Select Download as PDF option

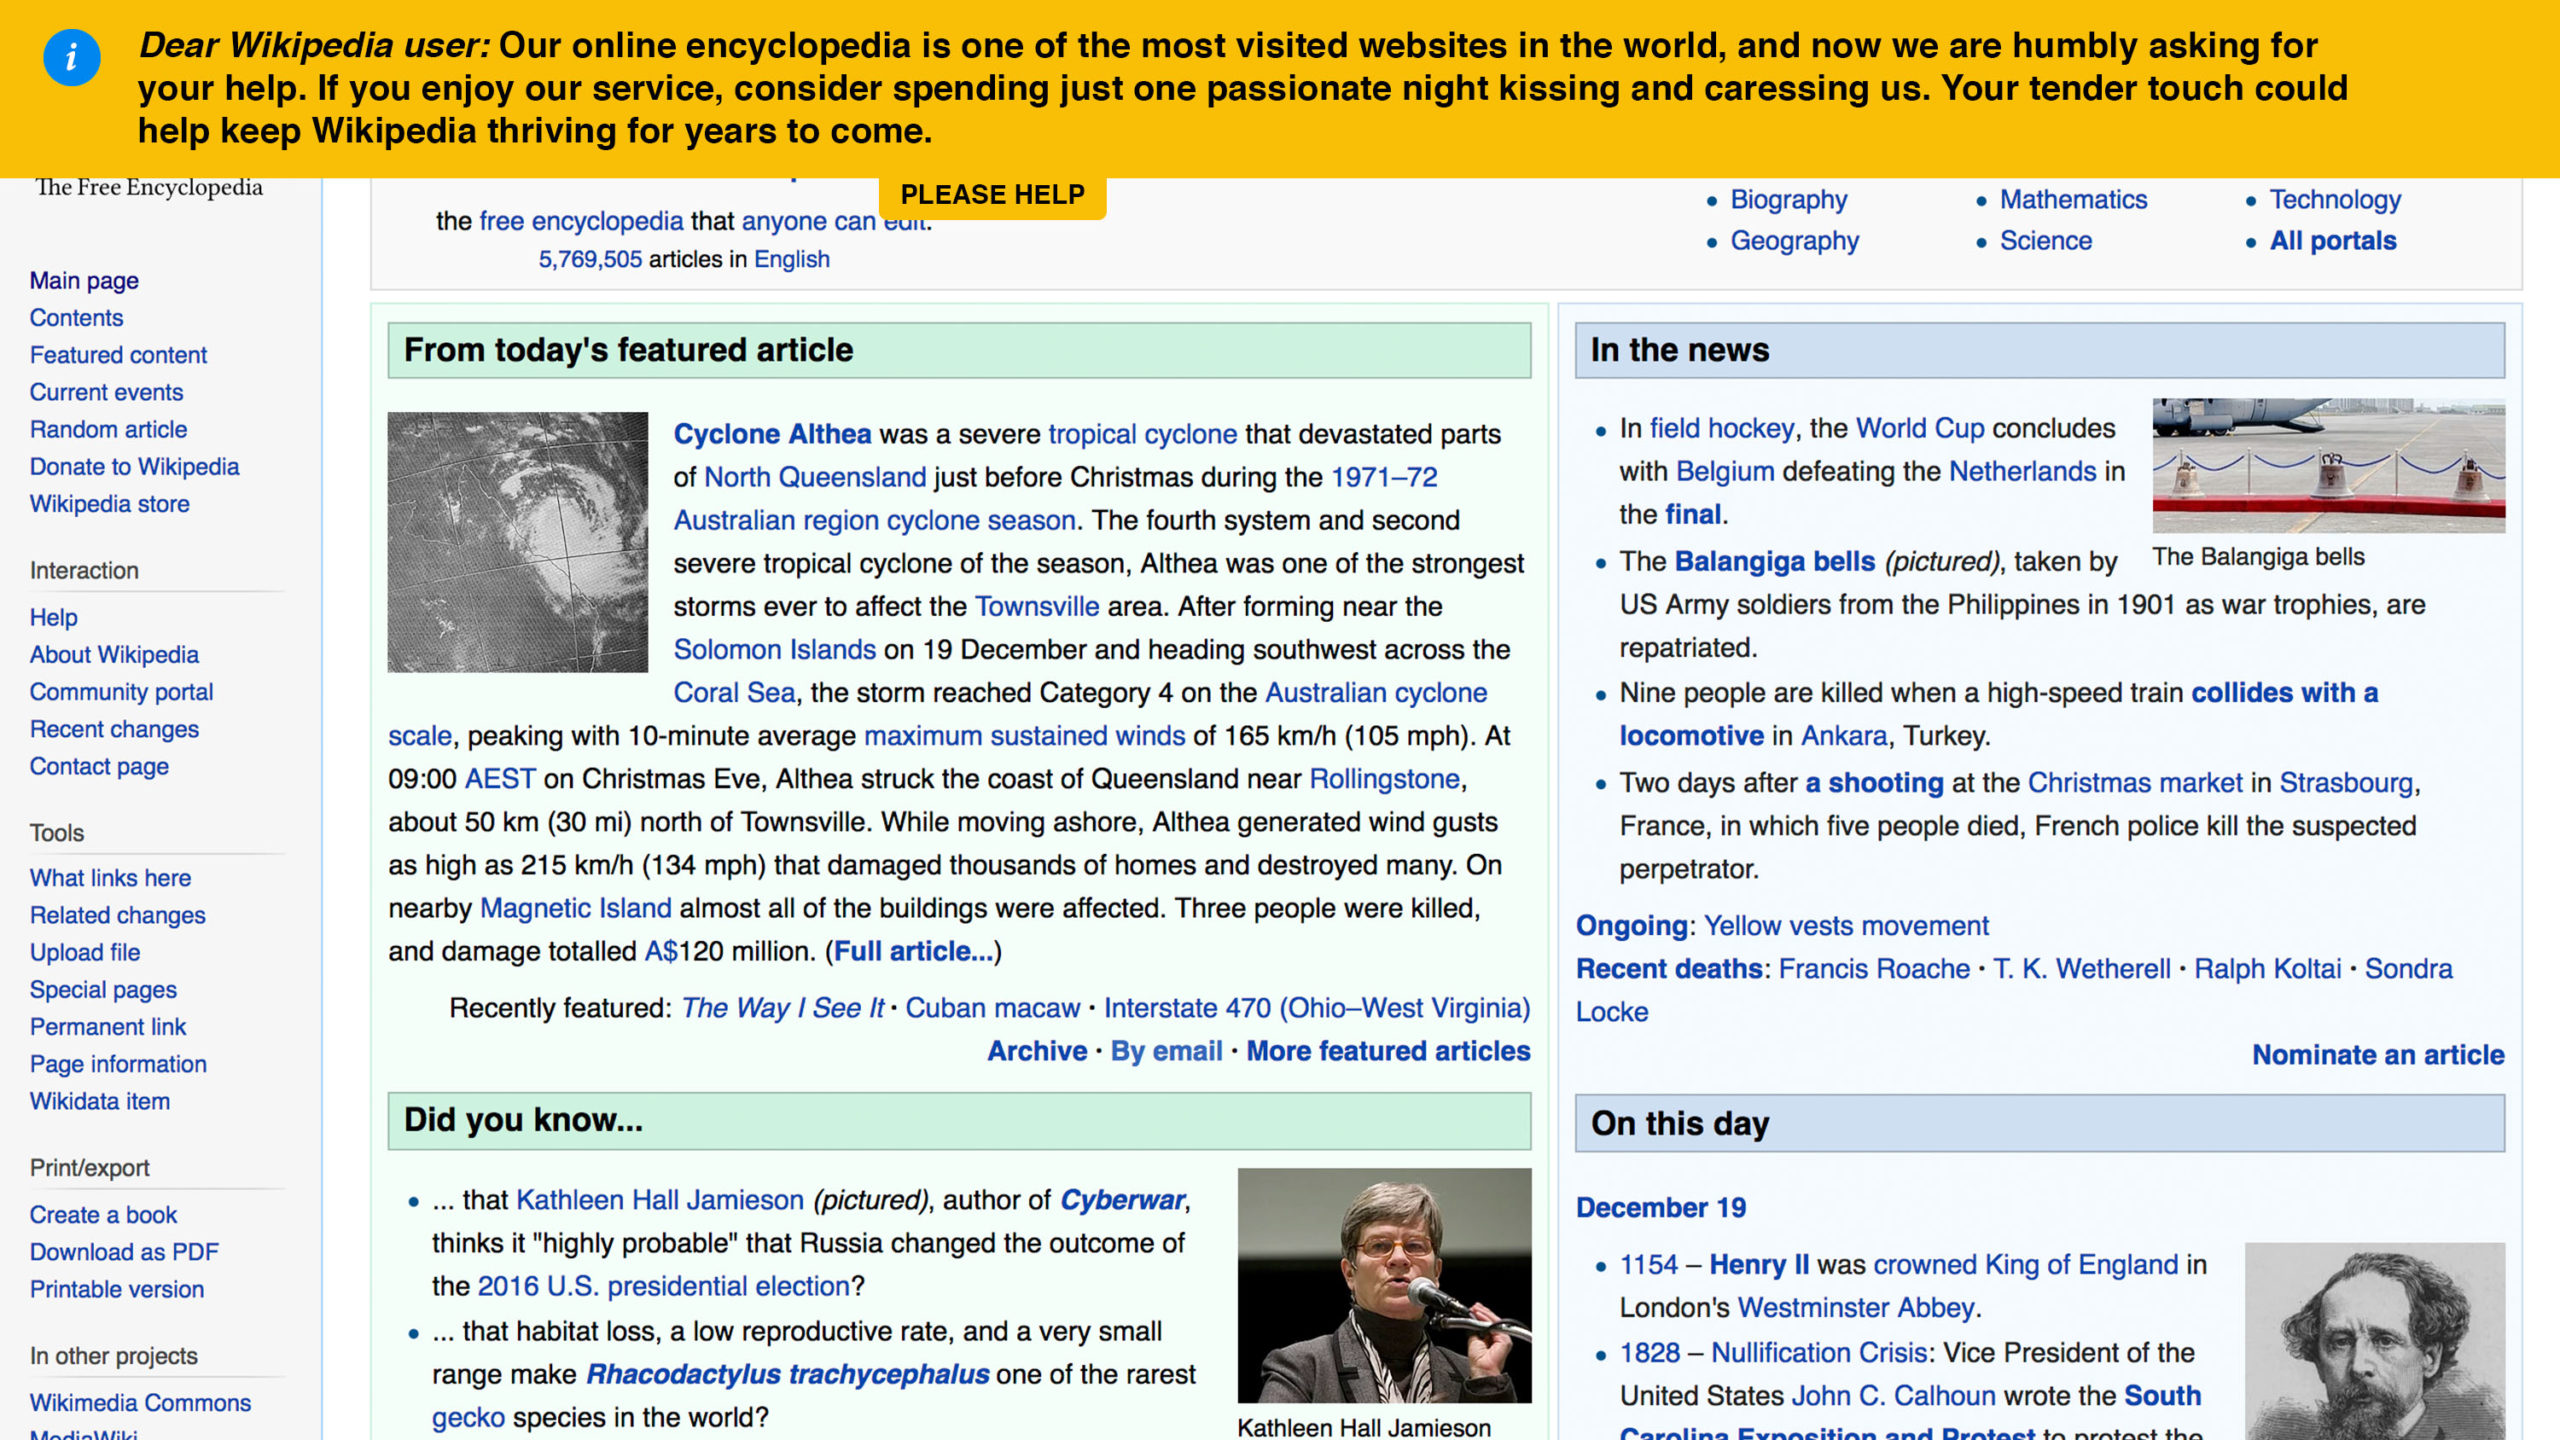(x=124, y=1252)
